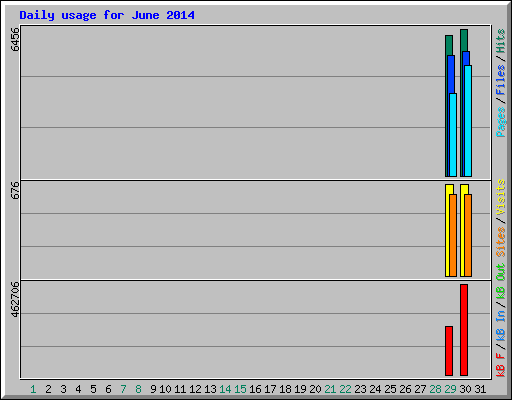Viewport: 512px width, 400px height.
Task: Click the 'Pages' legend label
Action: tap(501, 122)
